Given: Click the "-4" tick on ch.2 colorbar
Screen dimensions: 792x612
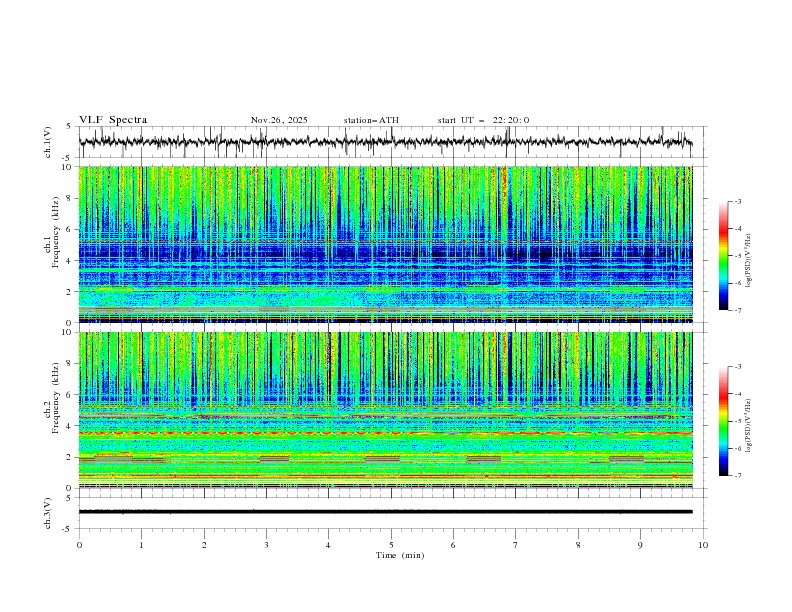Looking at the screenshot, I should pyautogui.click(x=737, y=394).
